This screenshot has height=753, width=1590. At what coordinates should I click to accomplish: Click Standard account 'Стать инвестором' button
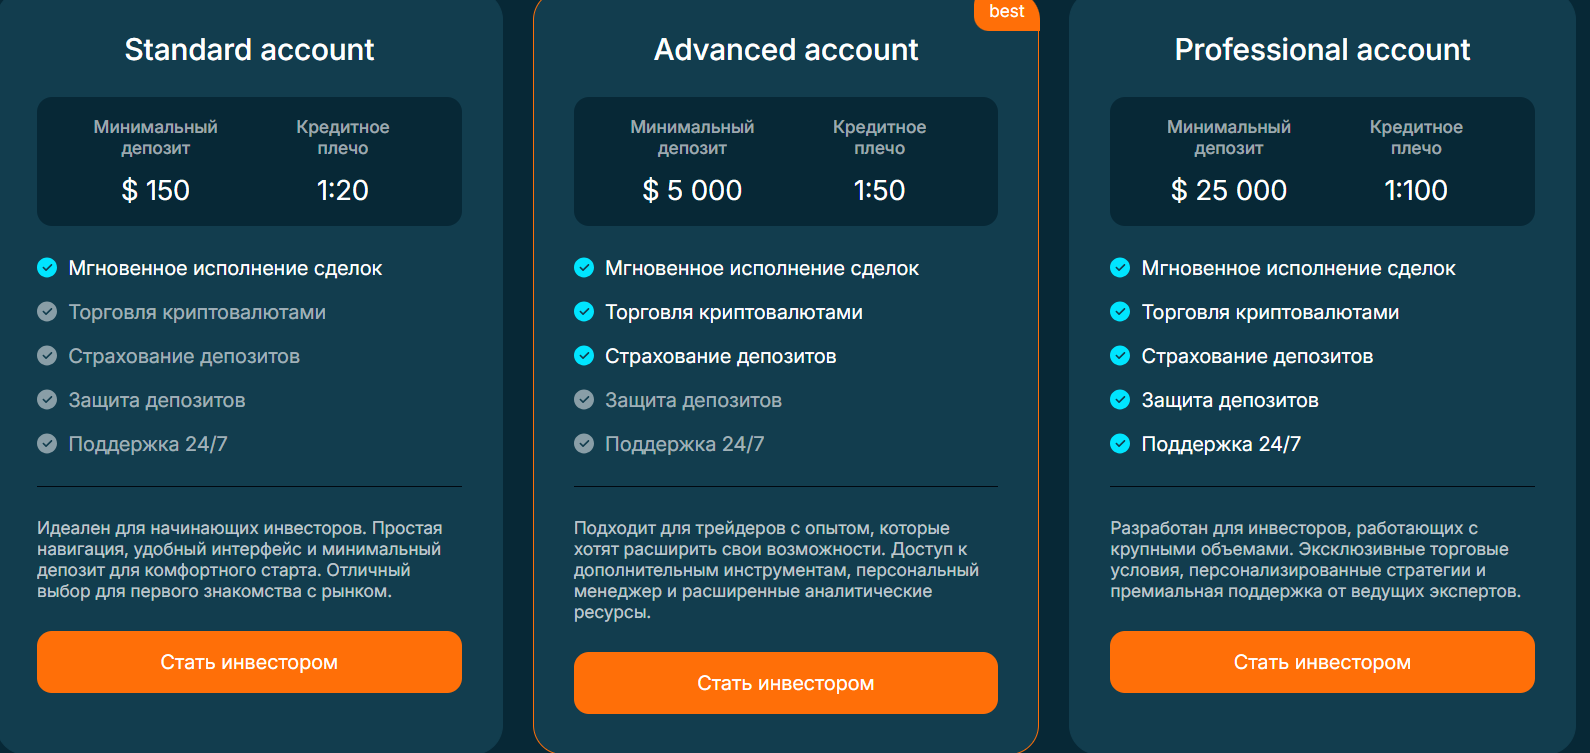point(249,662)
